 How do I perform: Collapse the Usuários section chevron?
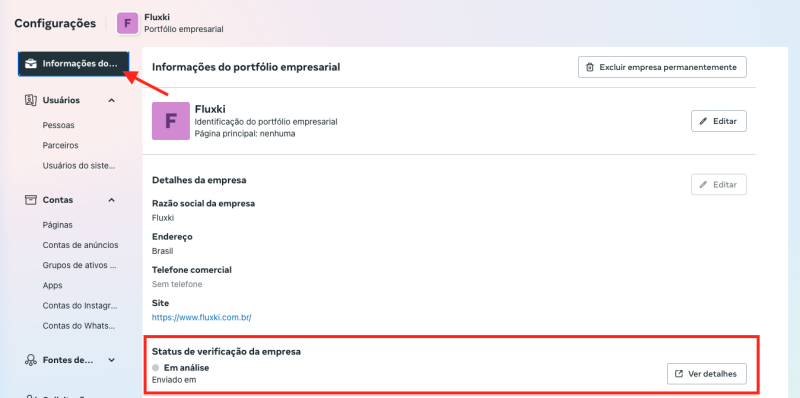pos(112,100)
